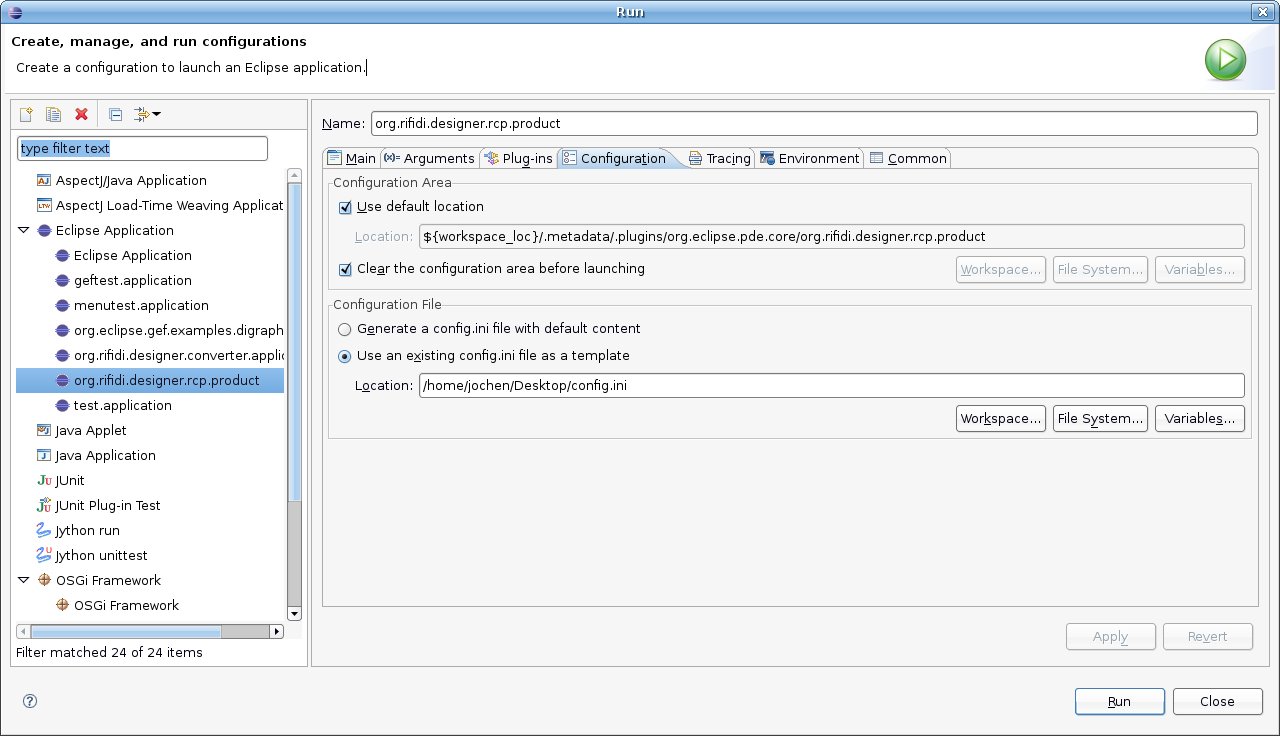Viewport: 1280px width, 736px height.
Task: Switch to the Common tab
Action: 908,158
